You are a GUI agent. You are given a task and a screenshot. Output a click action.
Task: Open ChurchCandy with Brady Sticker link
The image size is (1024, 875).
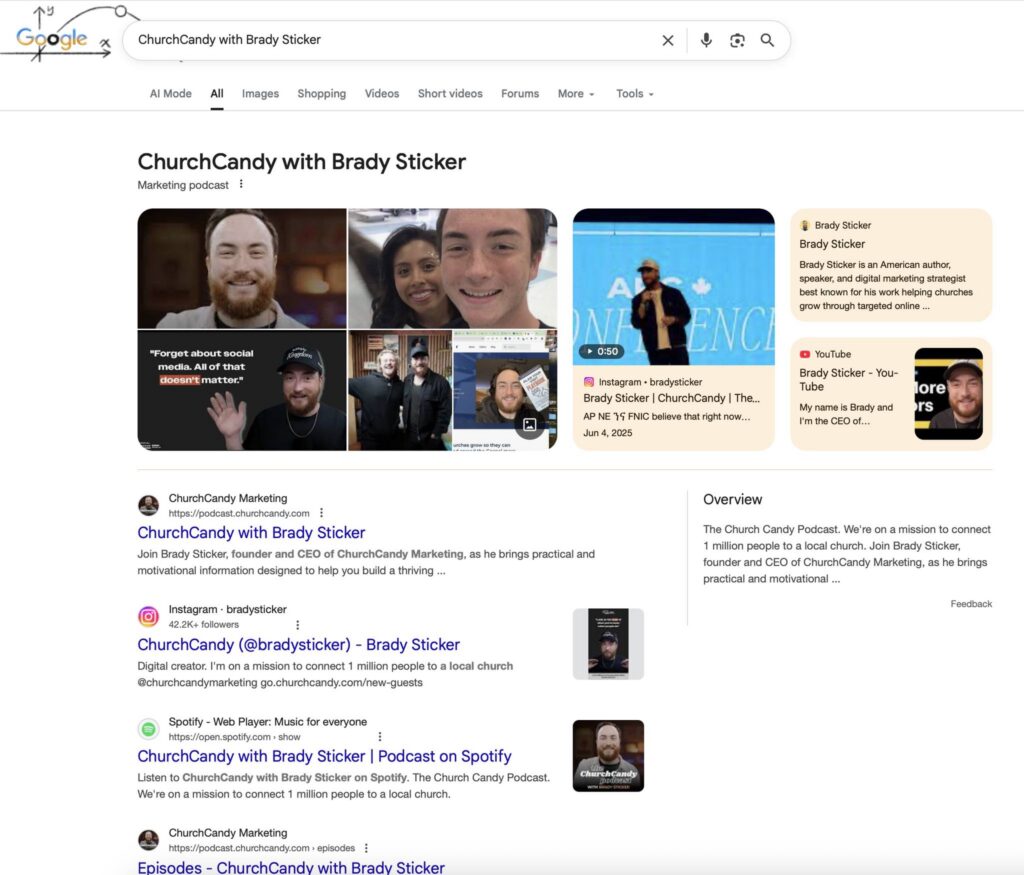coord(251,533)
